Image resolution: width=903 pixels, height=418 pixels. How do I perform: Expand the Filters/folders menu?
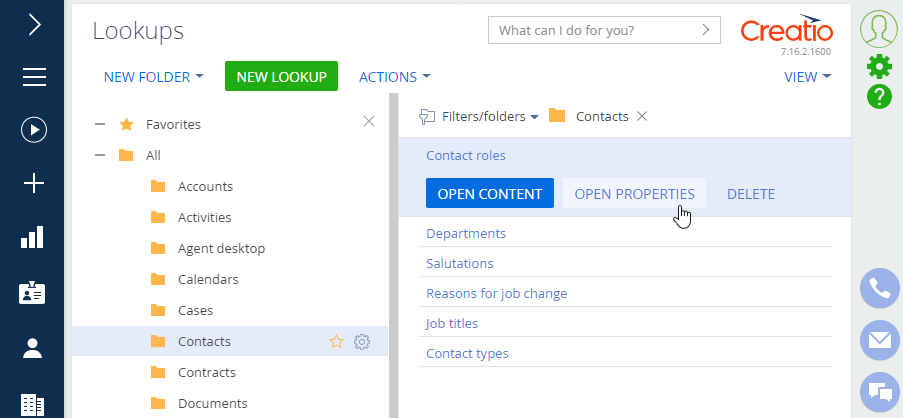pyautogui.click(x=479, y=117)
